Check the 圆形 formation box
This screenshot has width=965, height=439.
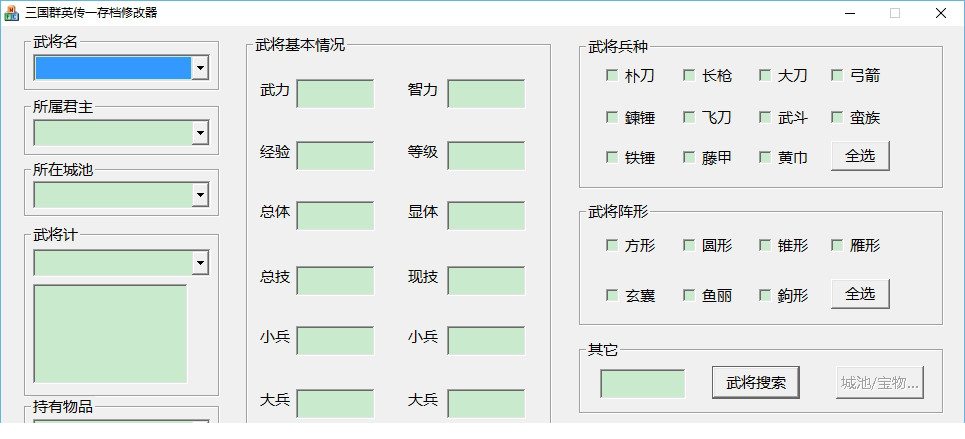tap(689, 245)
